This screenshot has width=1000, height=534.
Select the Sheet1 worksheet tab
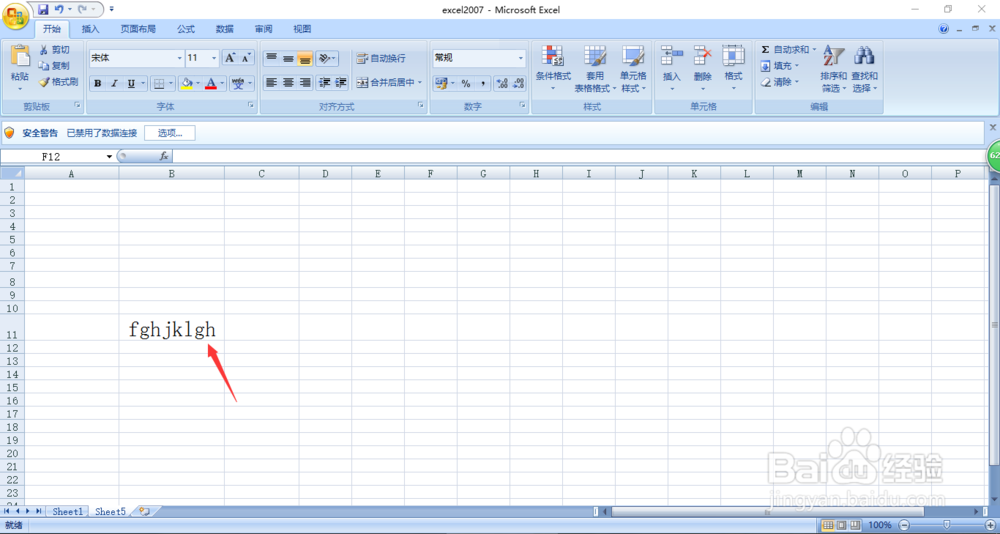68,512
